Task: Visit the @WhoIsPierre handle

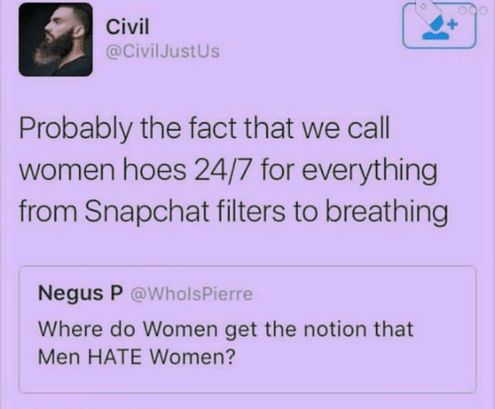Action: coord(192,294)
